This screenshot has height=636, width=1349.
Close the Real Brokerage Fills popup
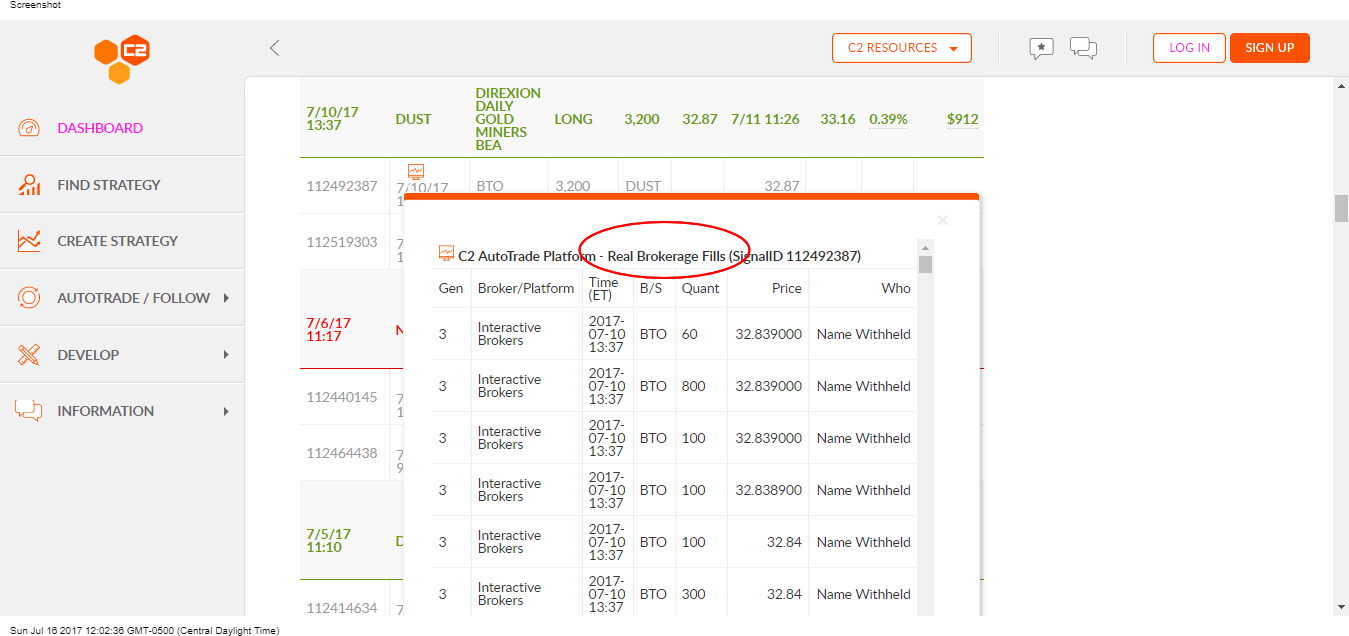pyautogui.click(x=942, y=220)
